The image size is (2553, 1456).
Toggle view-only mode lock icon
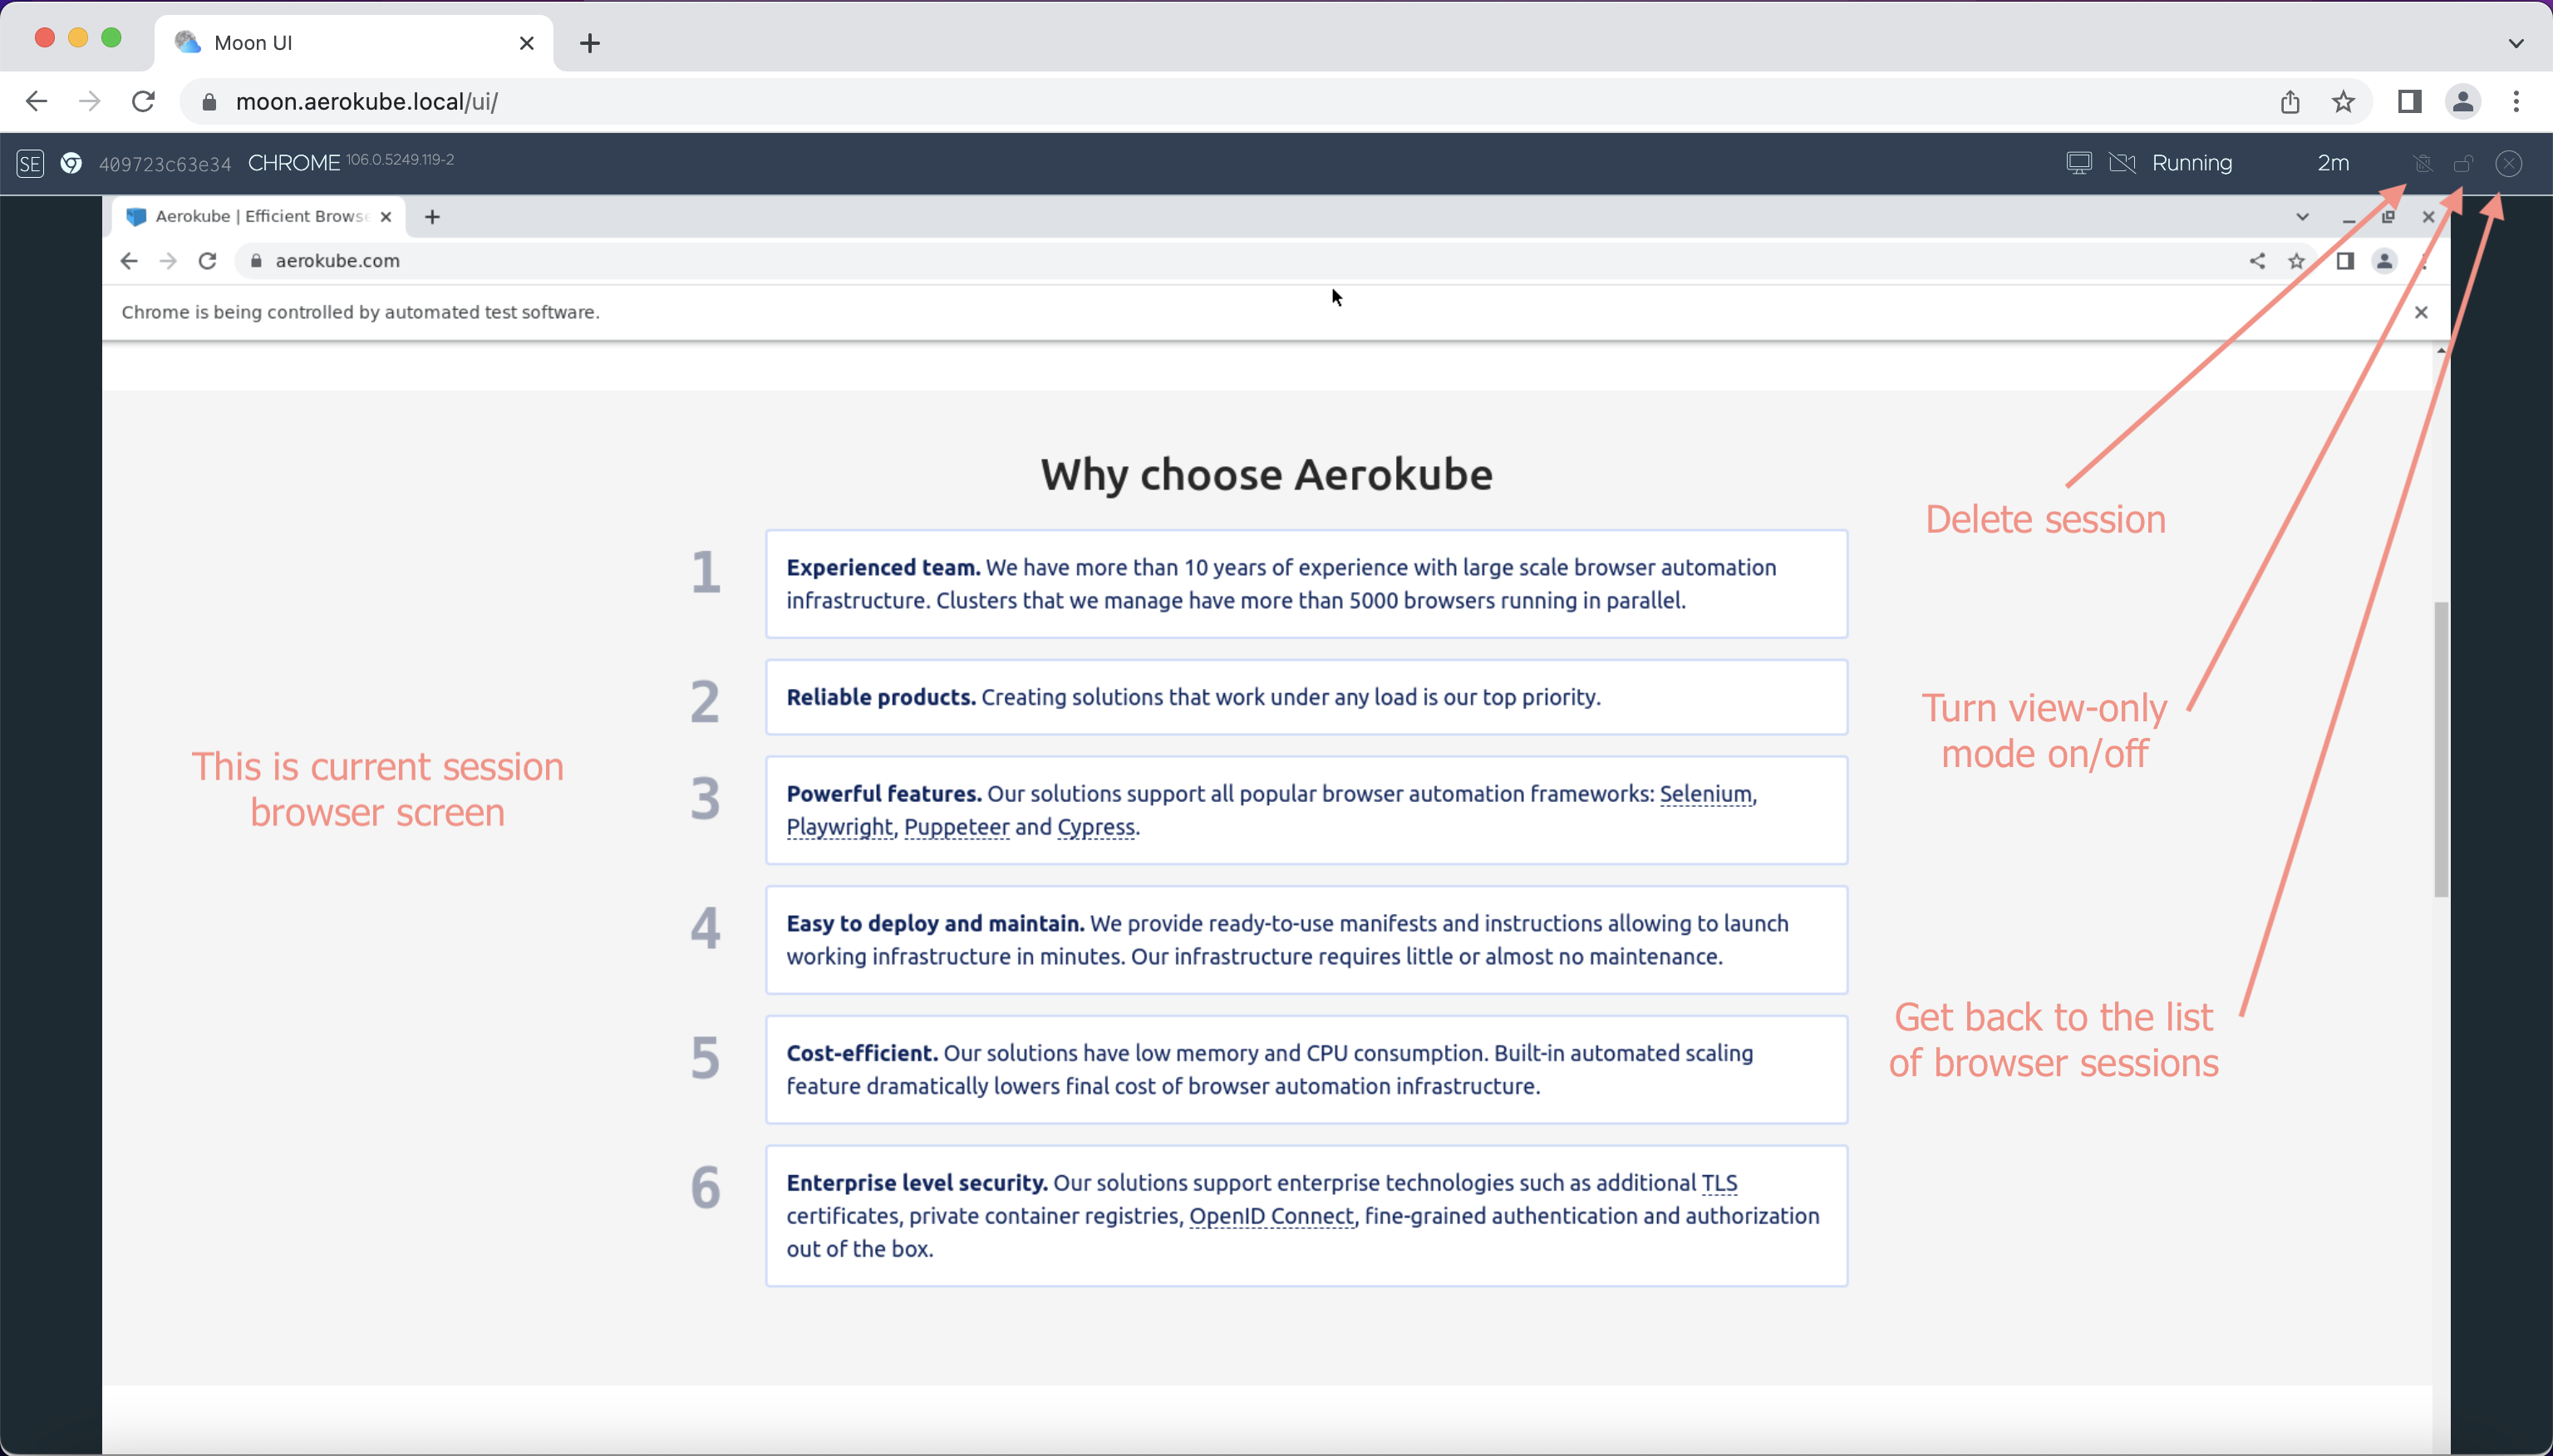click(2463, 163)
